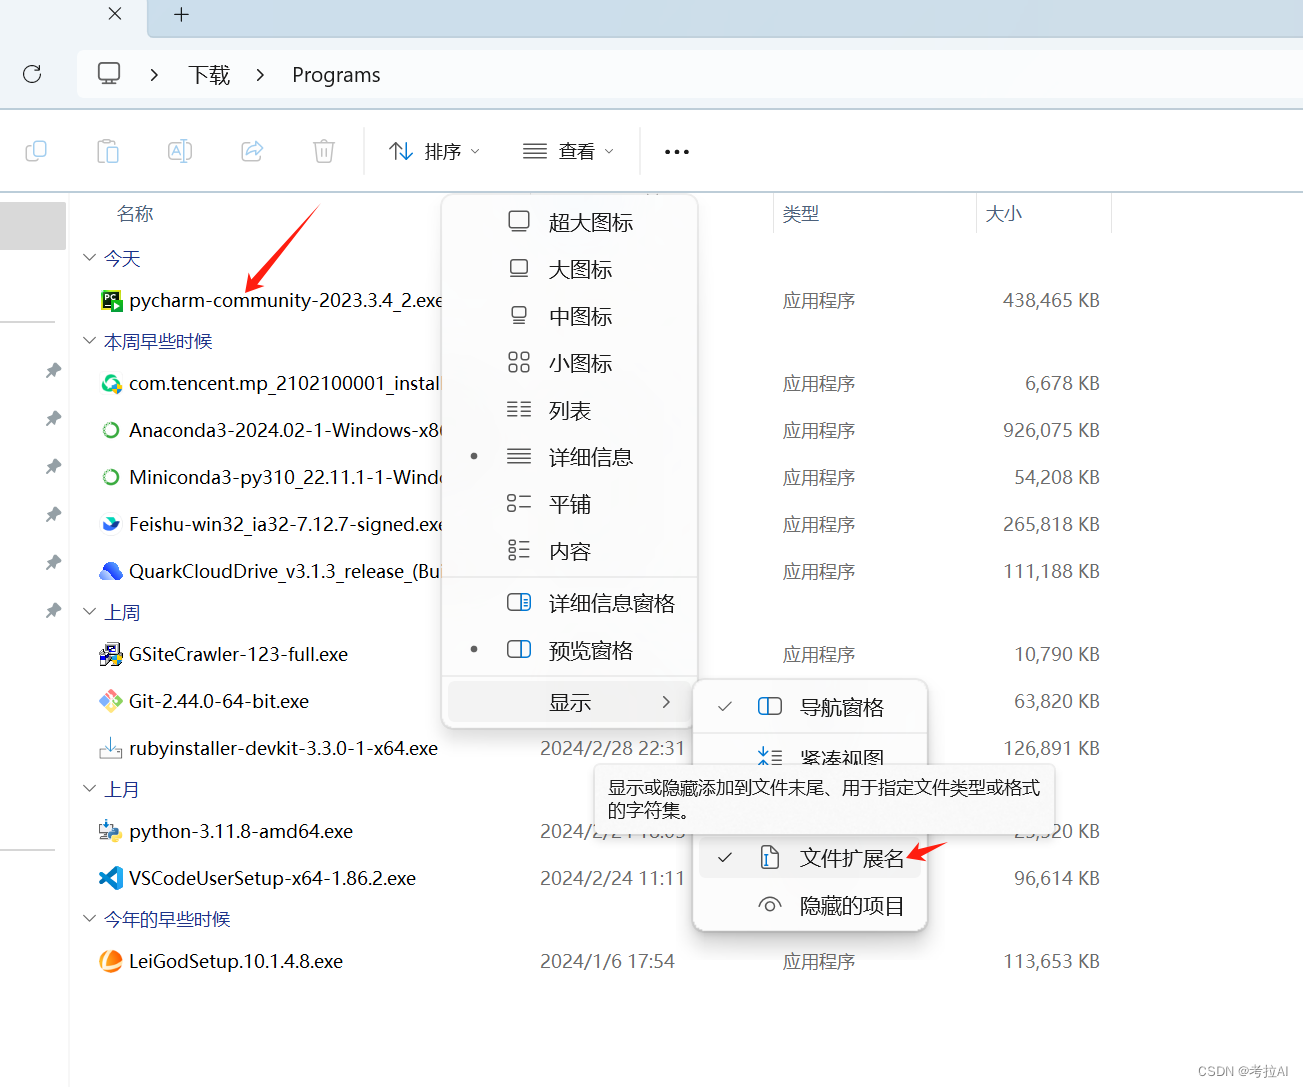Screen dimensions: 1303x1087
Task: Open the 排序 sort dropdown
Action: 434,151
